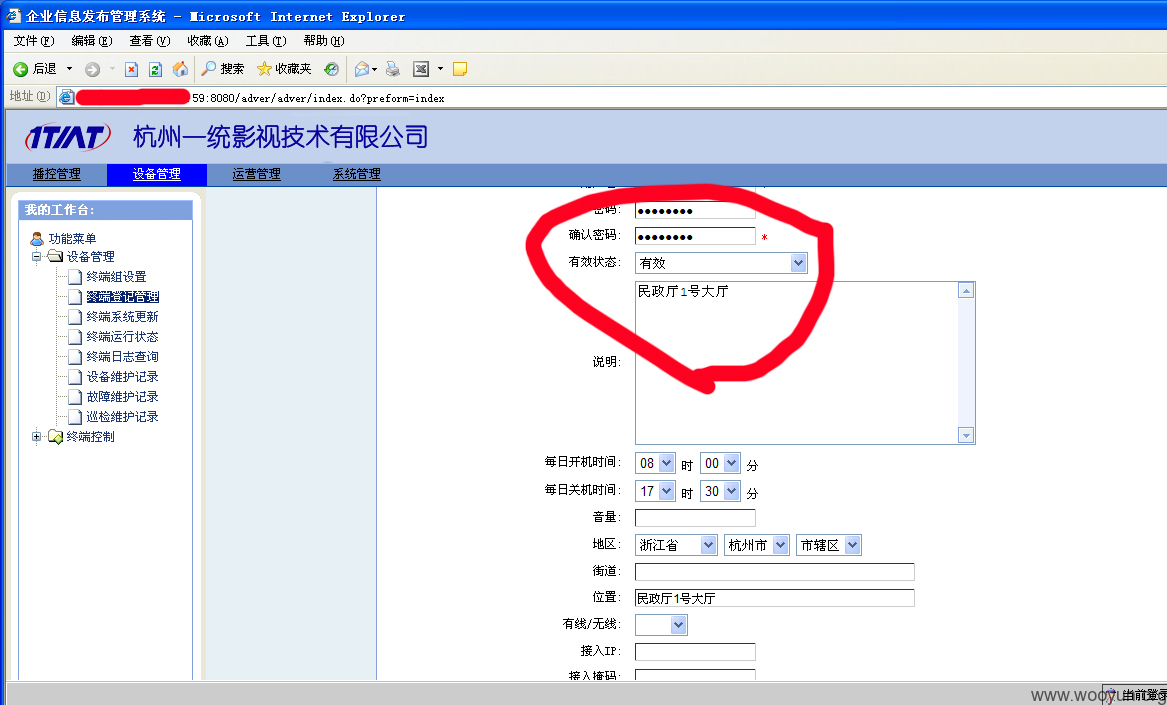Viewport: 1167px width, 705px height.
Task: Open the Mail button dropdown arrow
Action: click(x=374, y=69)
